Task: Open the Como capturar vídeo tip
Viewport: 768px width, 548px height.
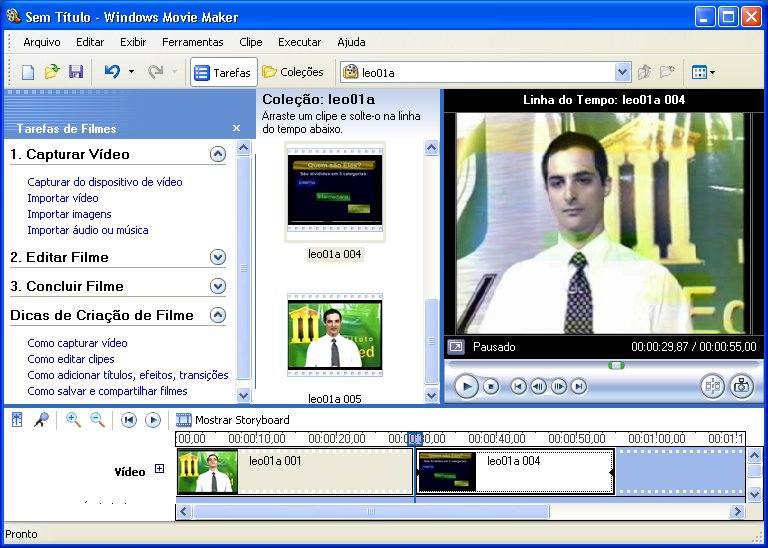Action: (77, 343)
